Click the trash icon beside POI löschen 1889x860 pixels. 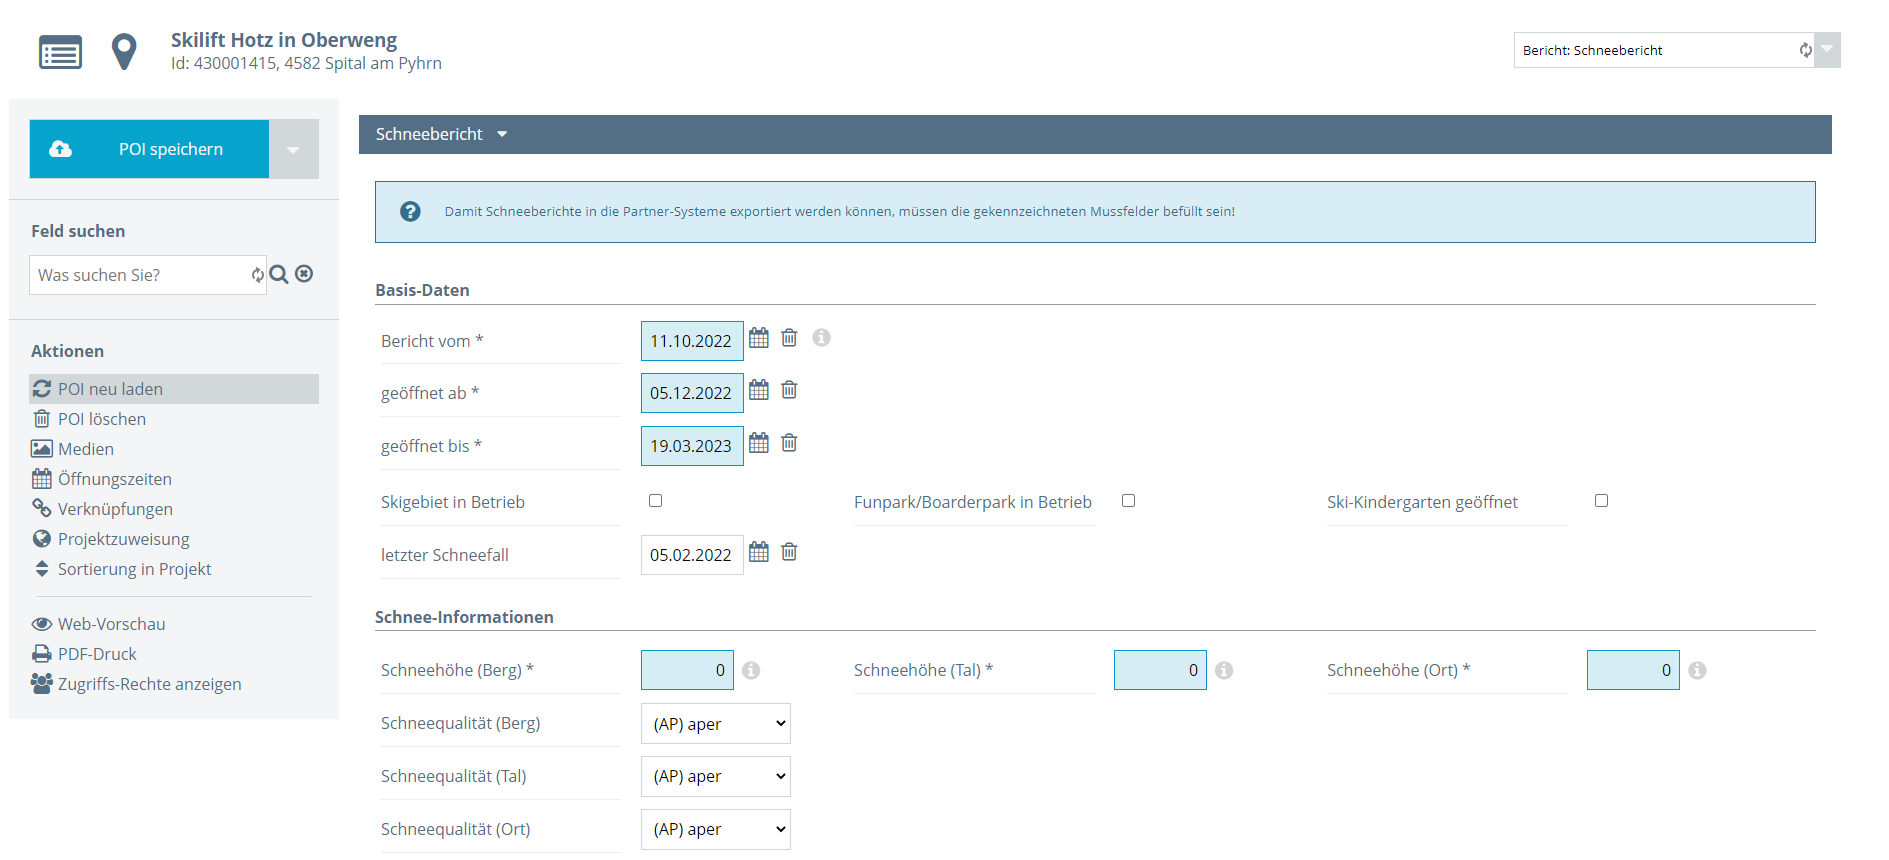tap(42, 419)
